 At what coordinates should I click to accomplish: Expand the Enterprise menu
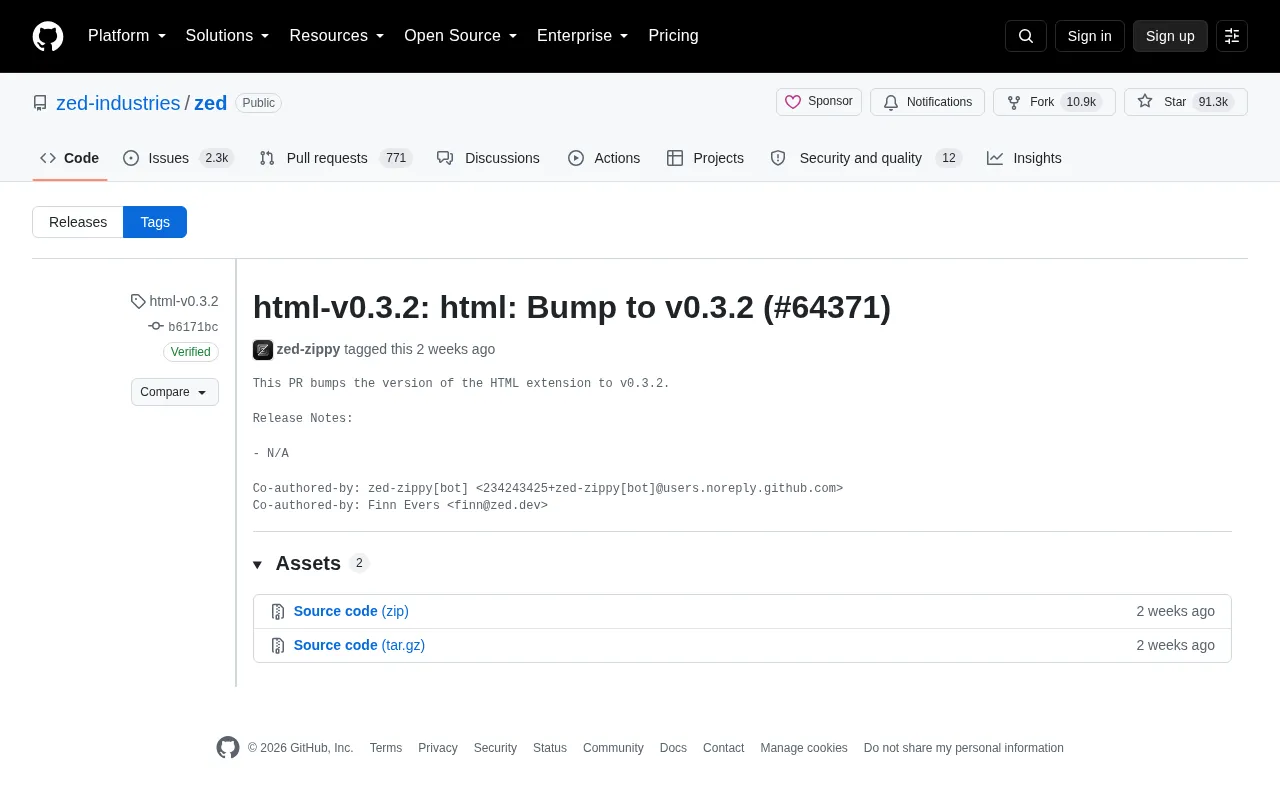[583, 36]
